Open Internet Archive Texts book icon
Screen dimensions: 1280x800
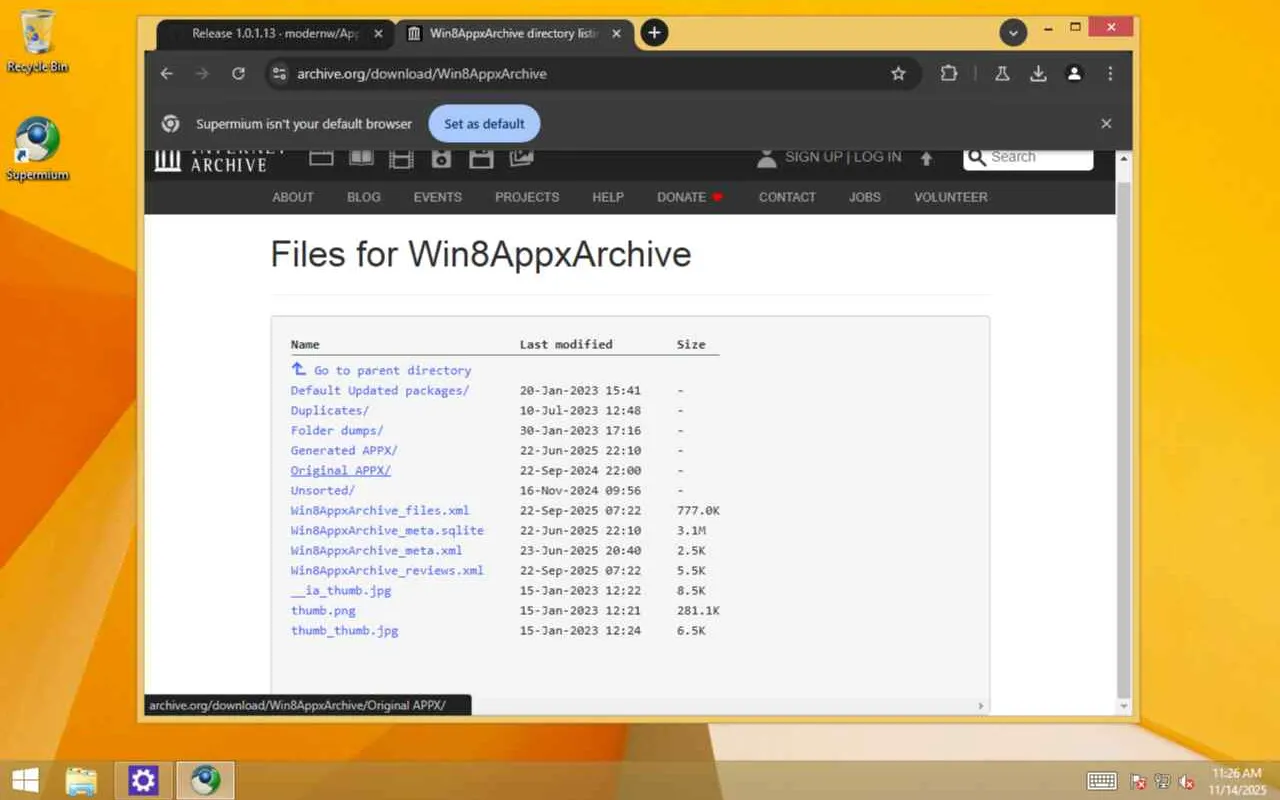[361, 157]
